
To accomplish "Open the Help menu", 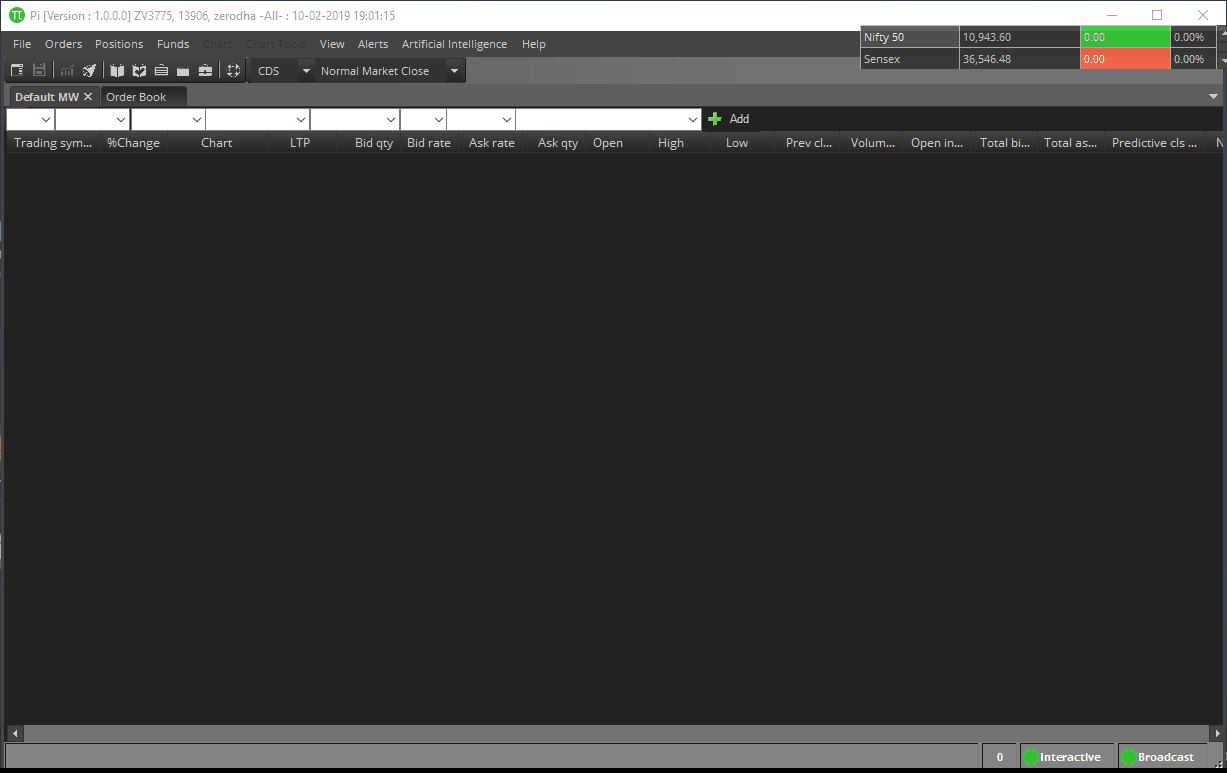I will pyautogui.click(x=534, y=44).
